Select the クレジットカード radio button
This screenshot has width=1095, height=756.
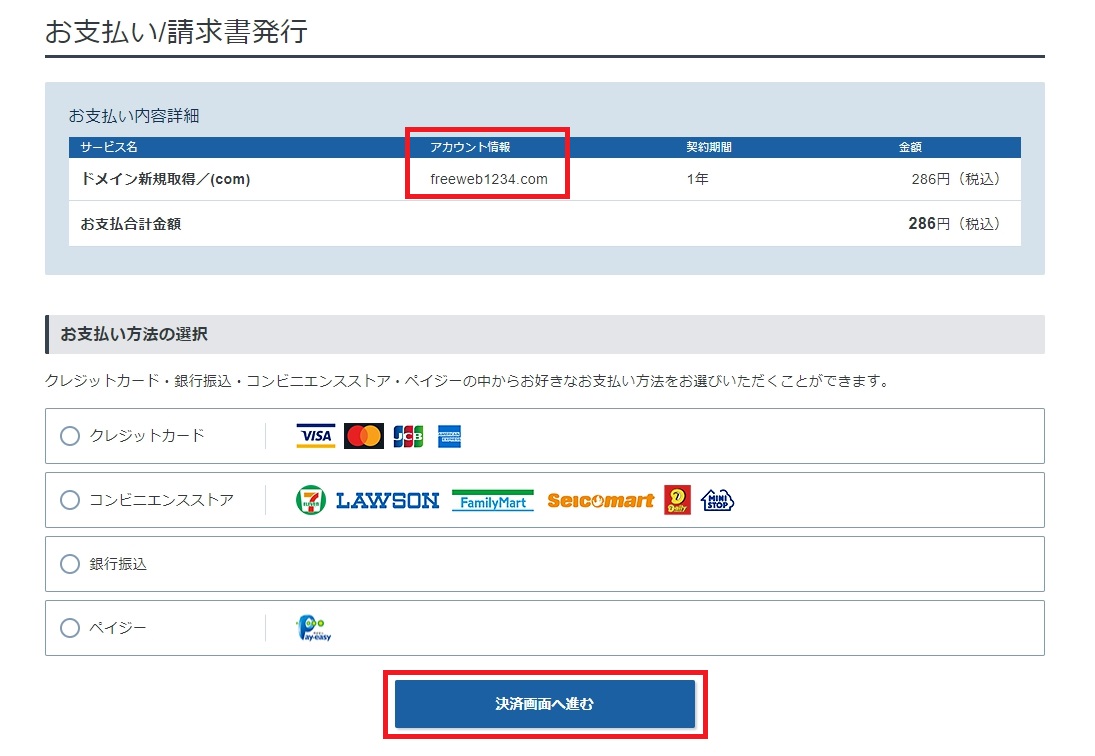click(70, 436)
